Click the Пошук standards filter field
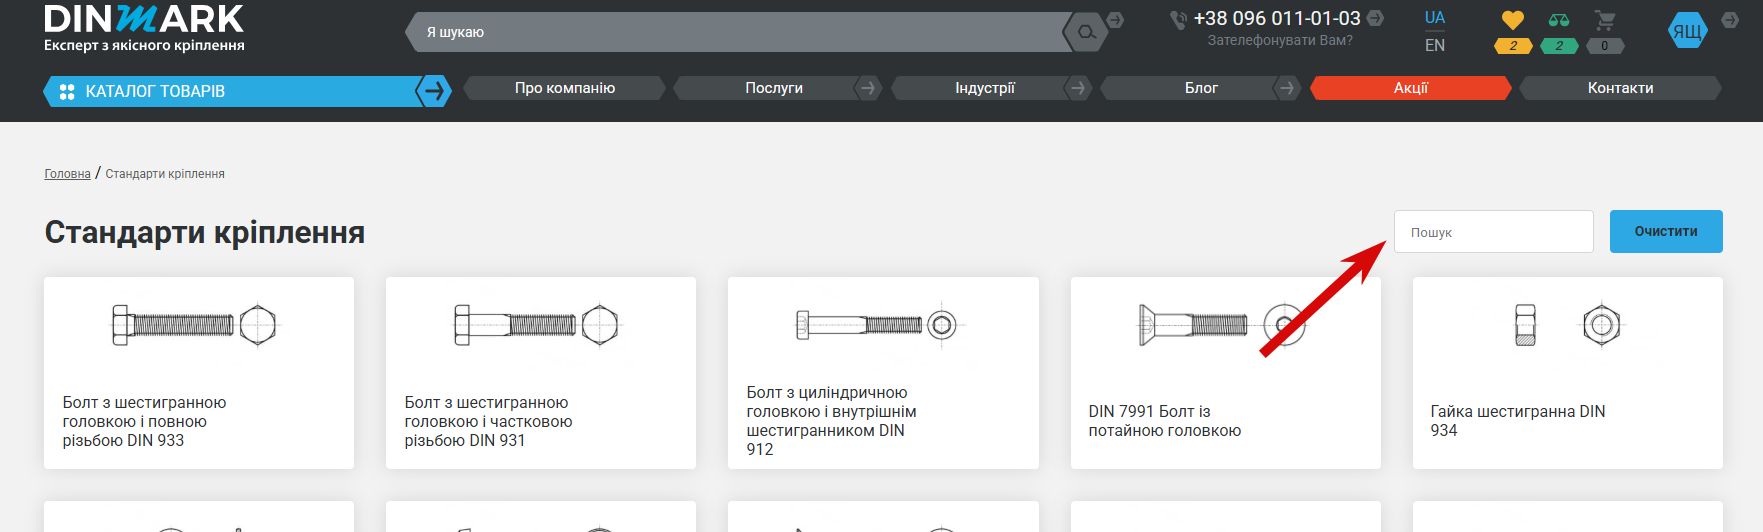The width and height of the screenshot is (1763, 532). tap(1494, 232)
